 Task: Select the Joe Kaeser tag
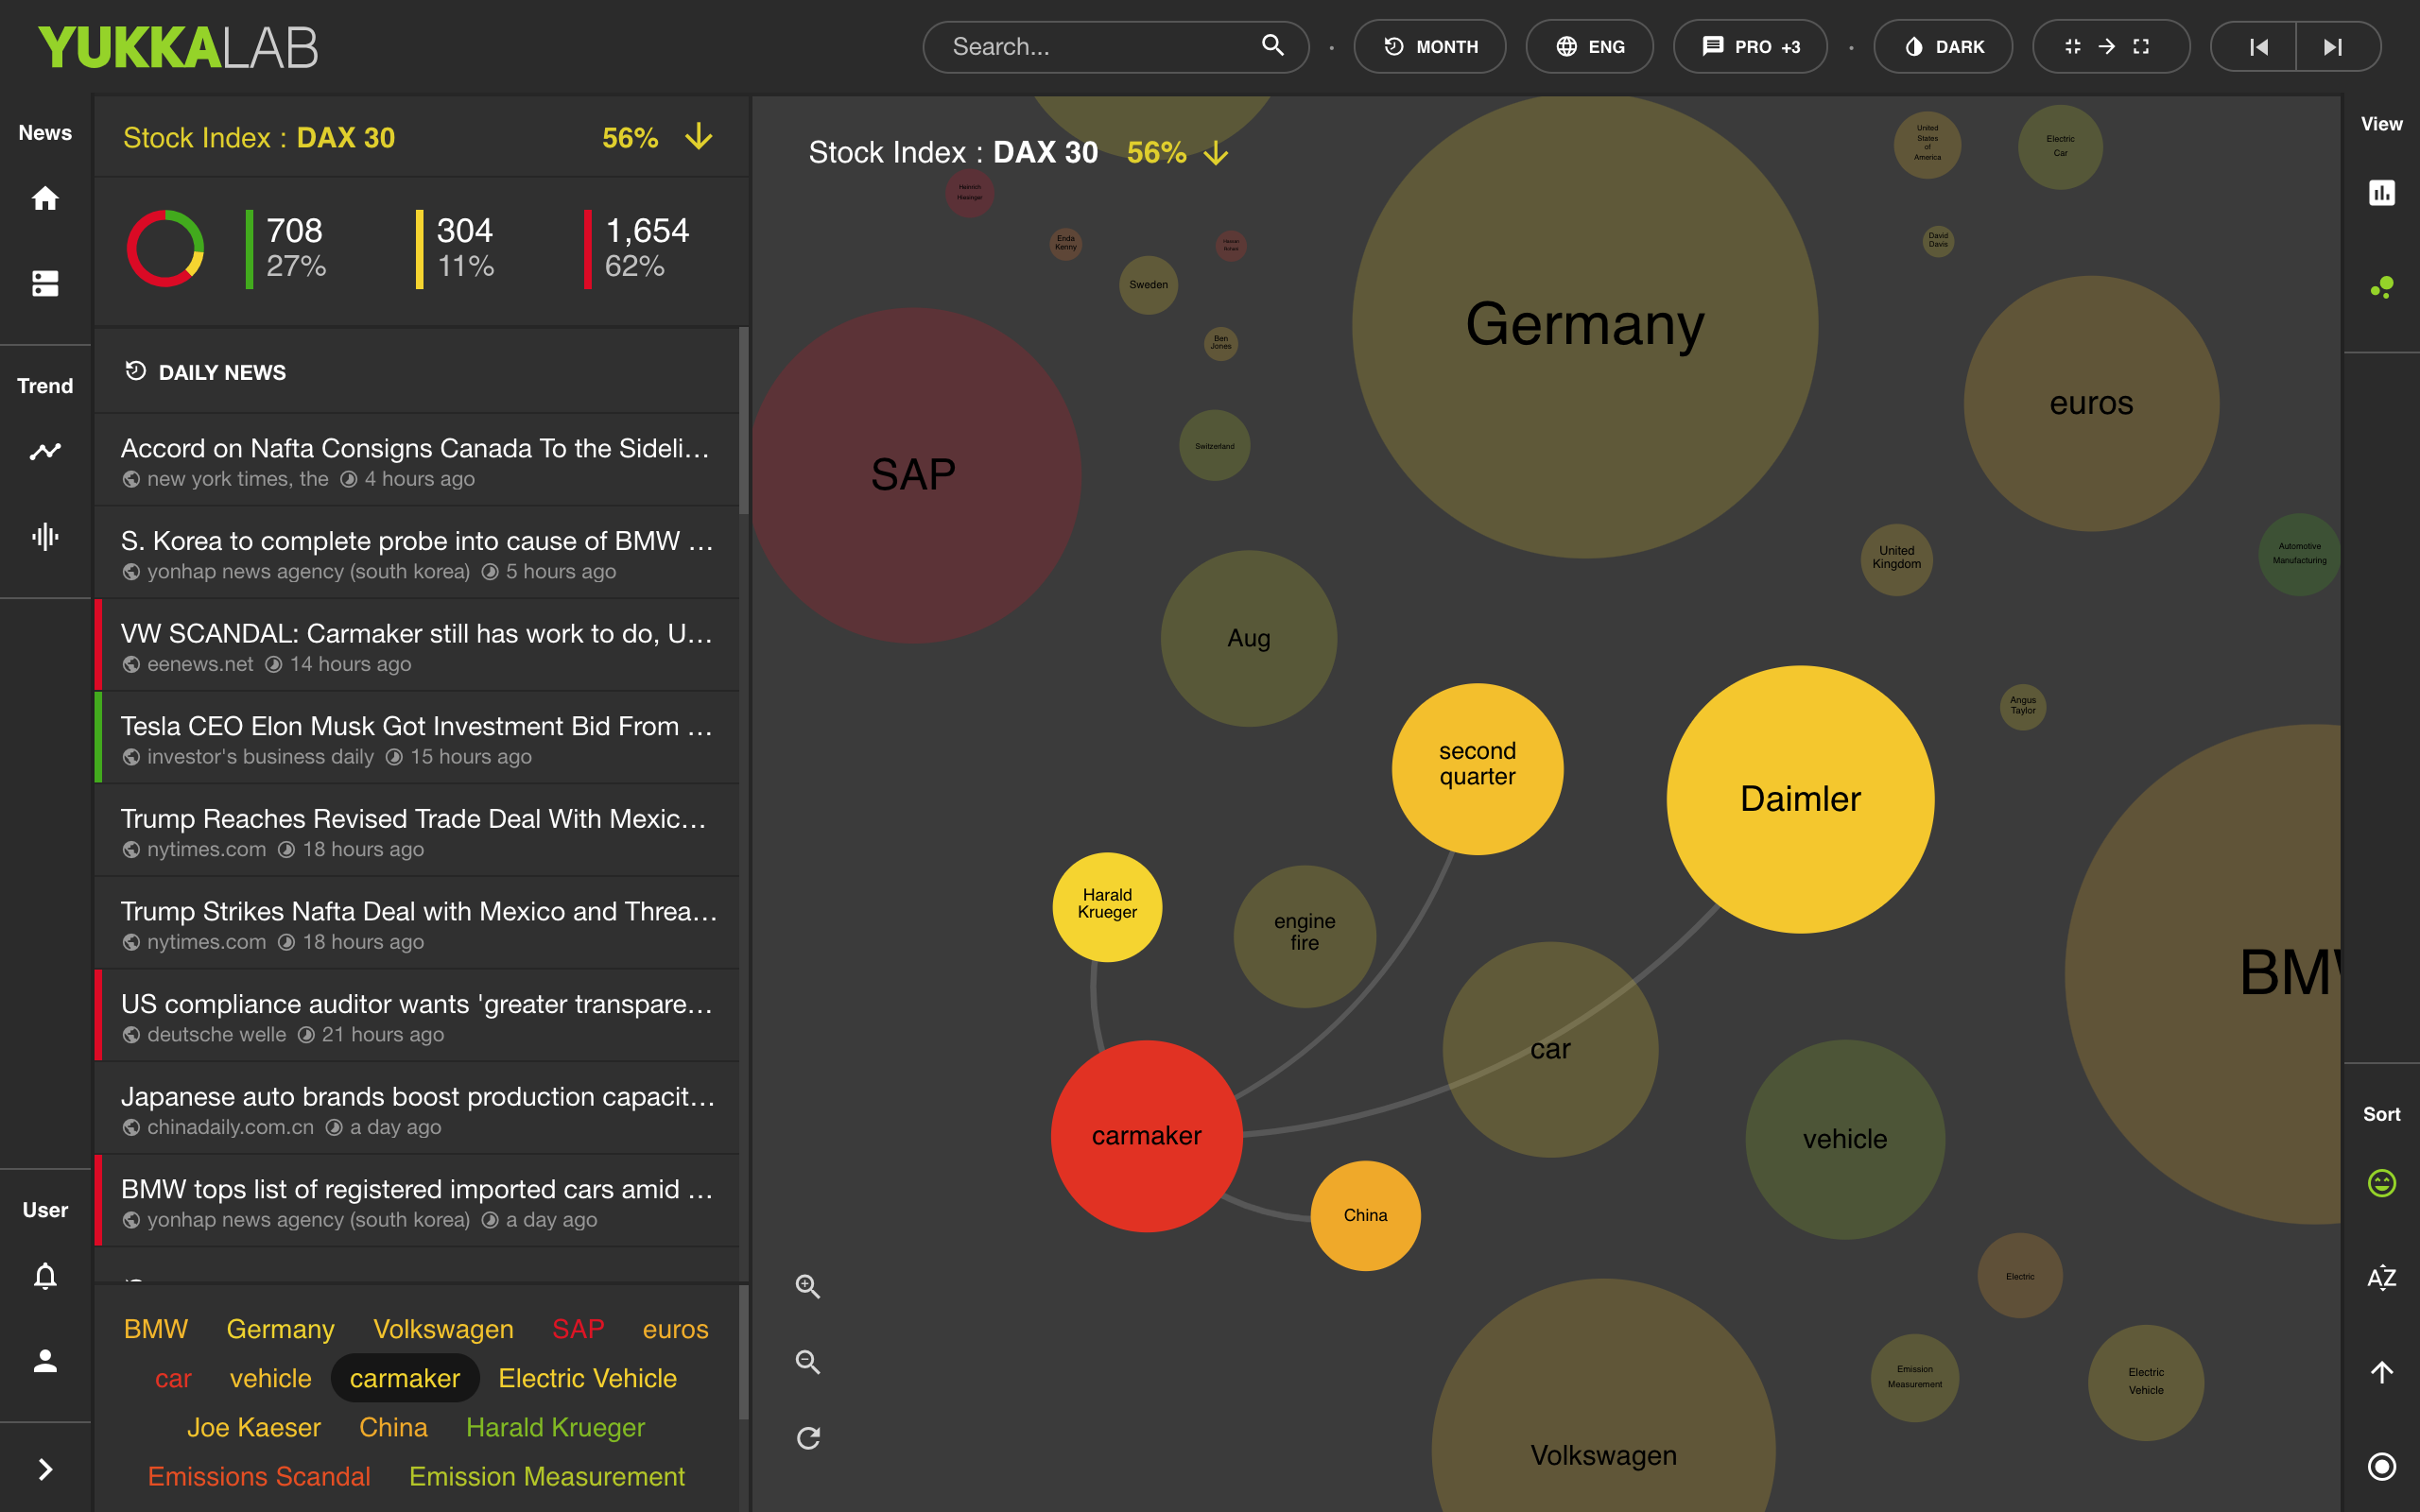tap(254, 1427)
